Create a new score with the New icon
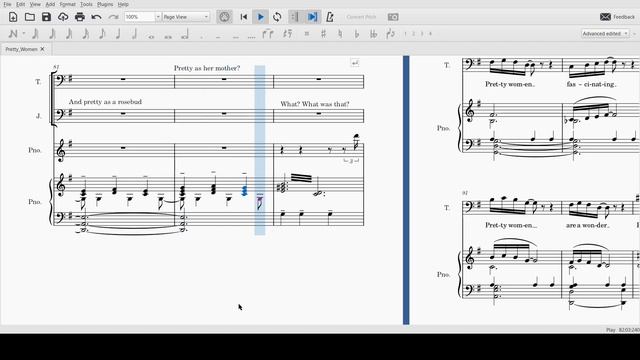640x360 pixels. pos(13,17)
